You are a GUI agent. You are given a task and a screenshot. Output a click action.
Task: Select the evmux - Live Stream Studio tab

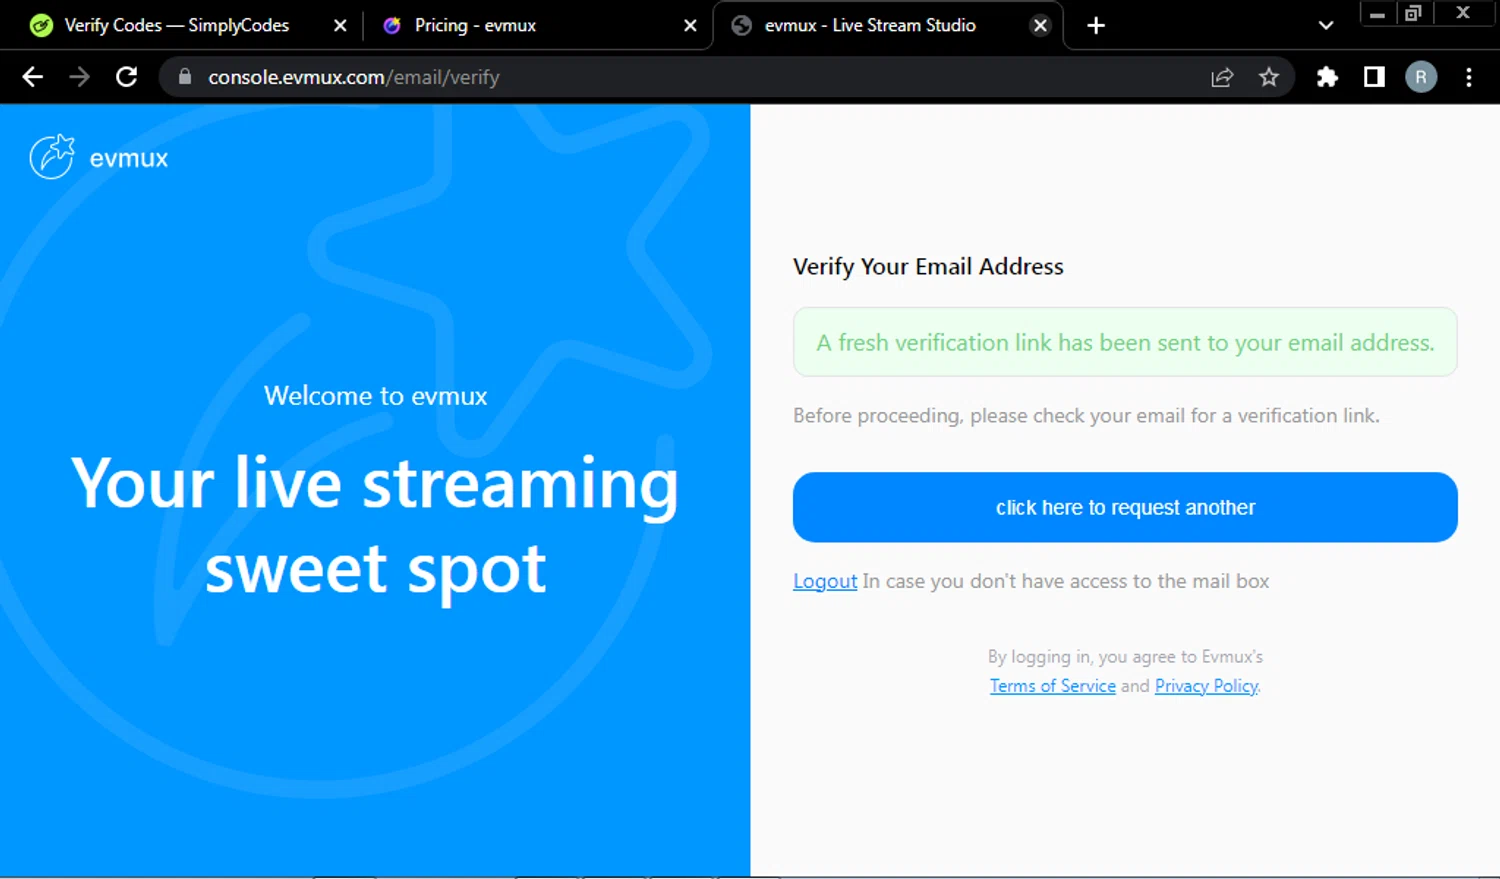pyautogui.click(x=888, y=26)
